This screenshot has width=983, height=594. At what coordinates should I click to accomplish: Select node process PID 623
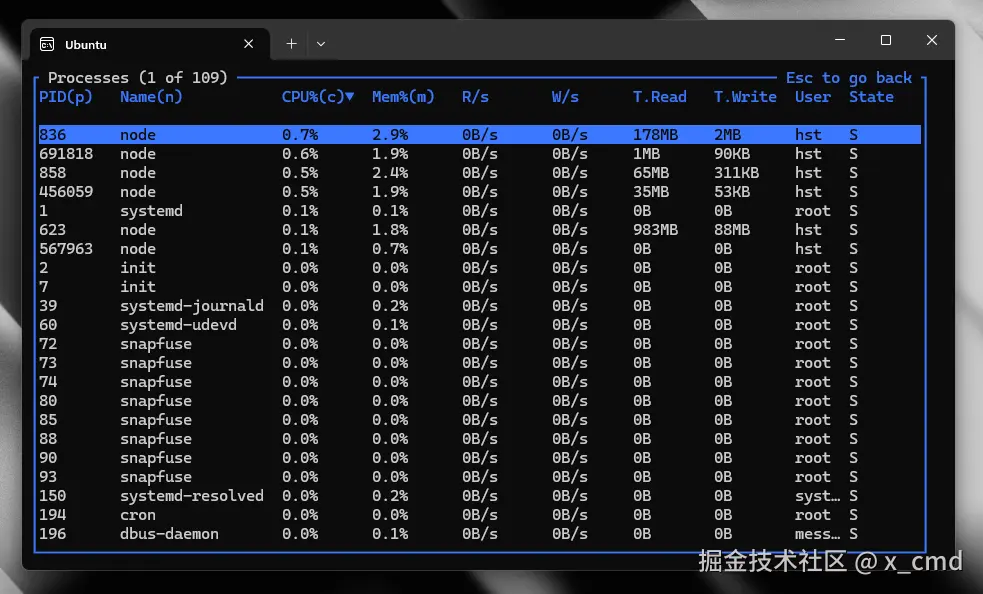coord(480,230)
